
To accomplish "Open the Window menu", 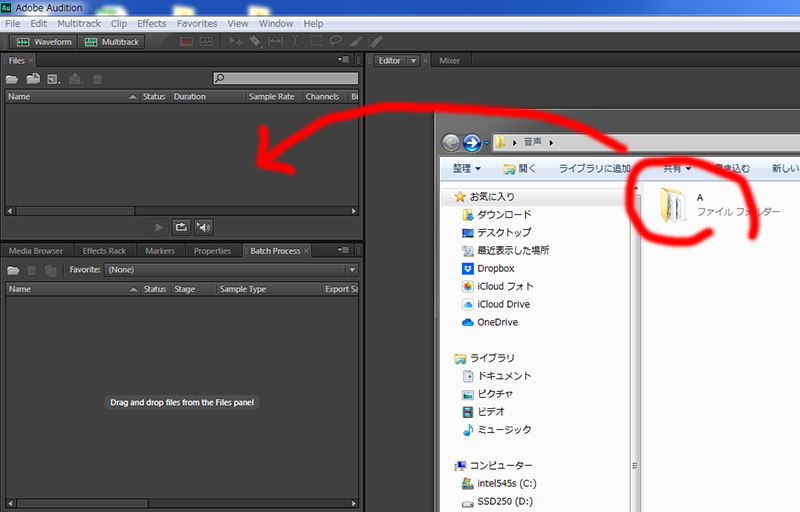I will 276,23.
